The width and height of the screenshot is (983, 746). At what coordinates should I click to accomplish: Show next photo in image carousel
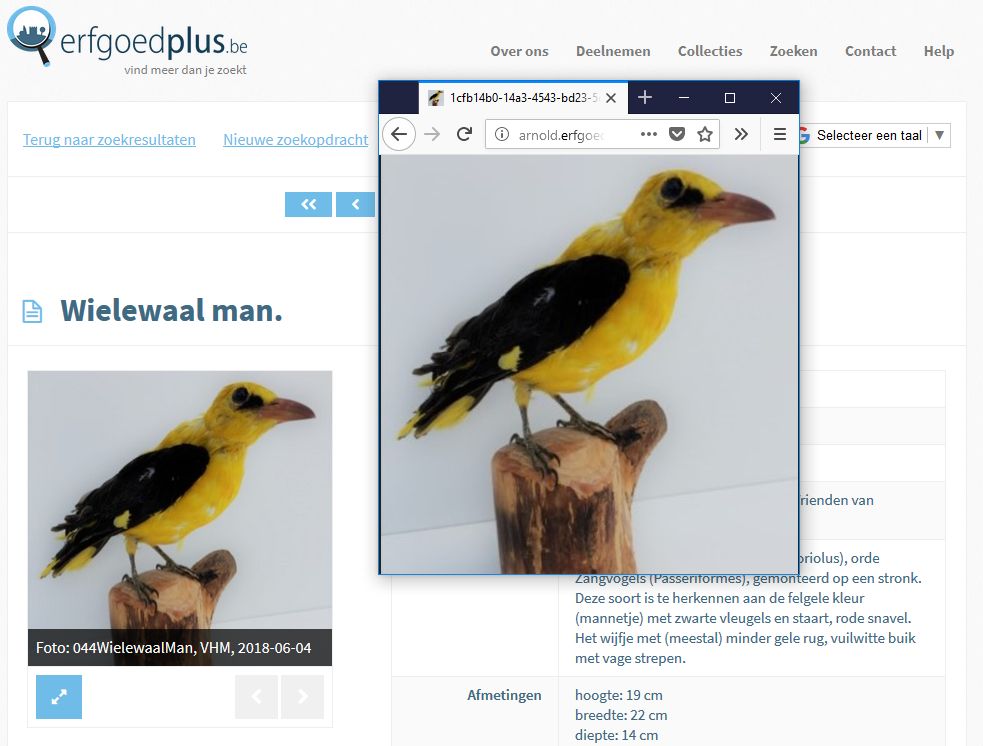tap(303, 696)
